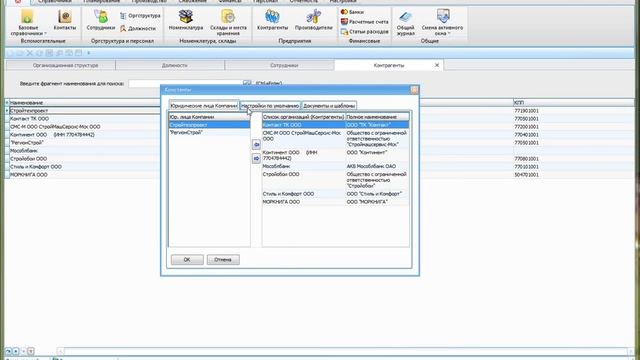The width and height of the screenshot is (640, 360).
Task: Select Стройтехпроект in Юр. лица Компании list
Action: click(209, 125)
